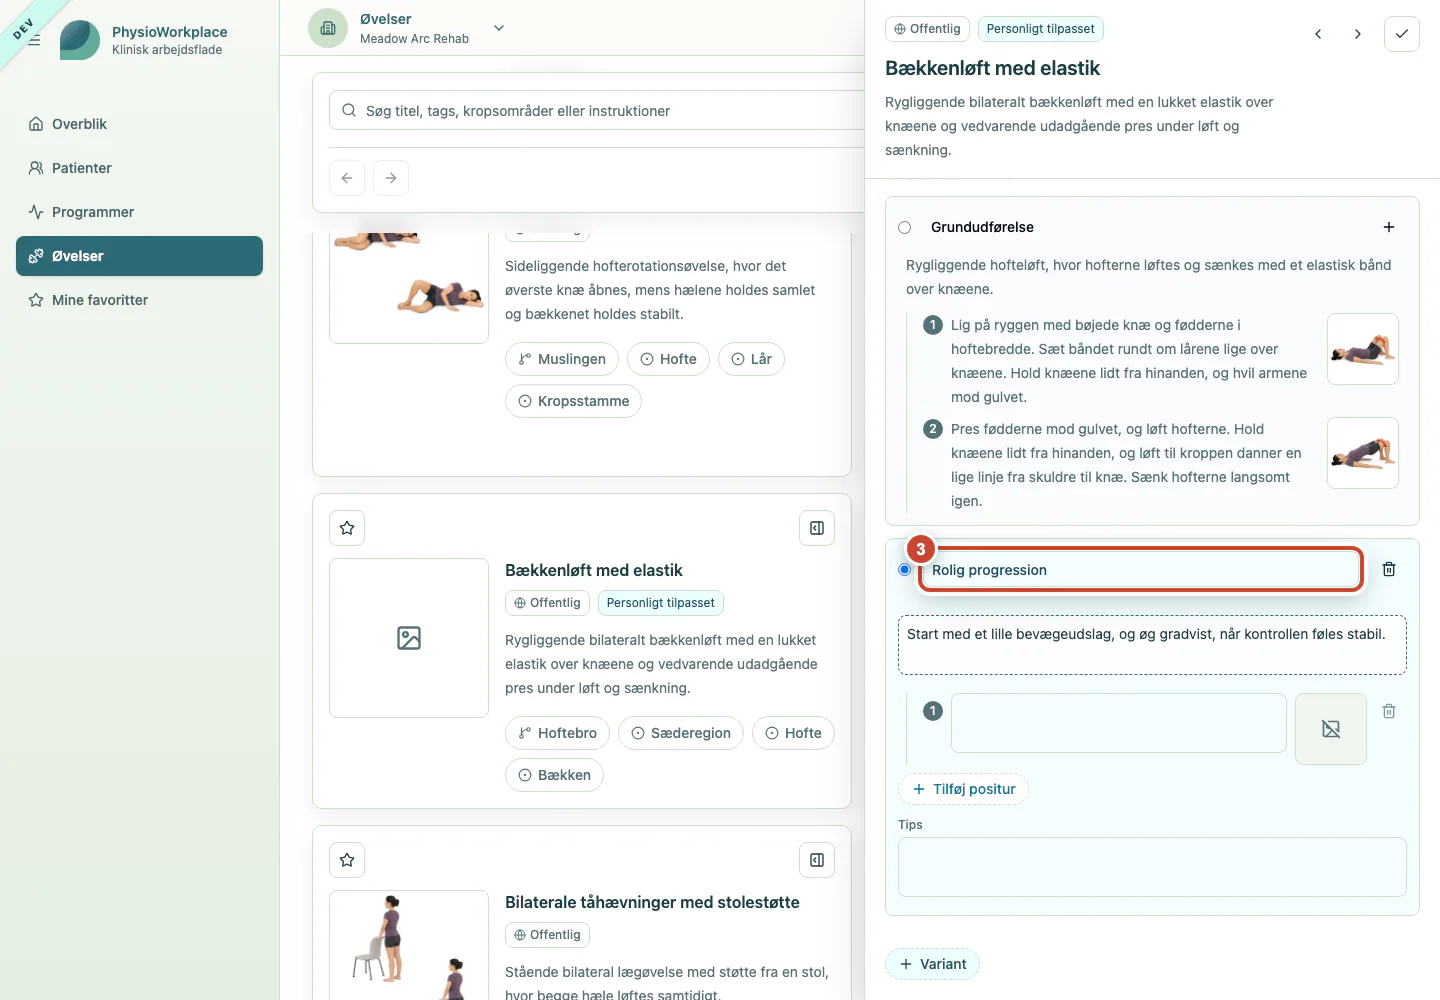Click the Bækkenløft placeholder image thumbnail
1440x1000 pixels.
point(409,638)
